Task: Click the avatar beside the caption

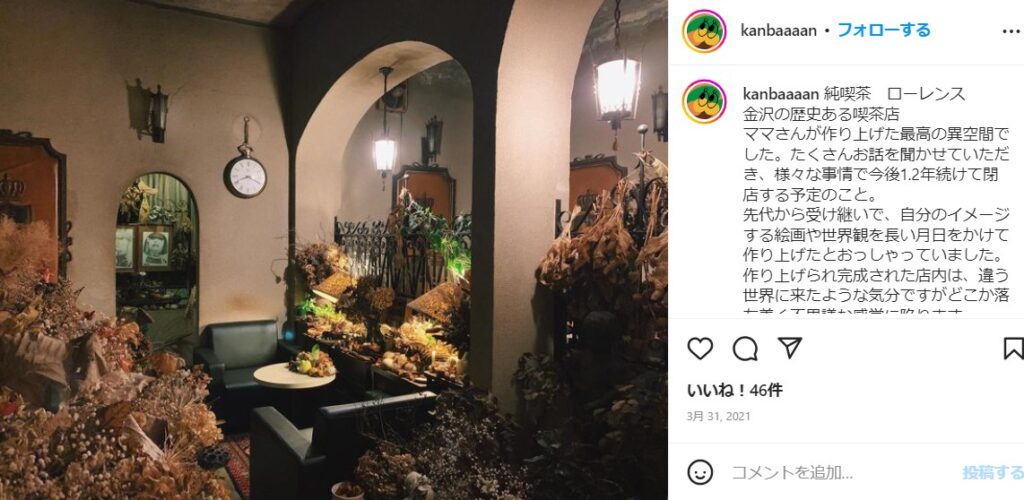Action: click(704, 101)
